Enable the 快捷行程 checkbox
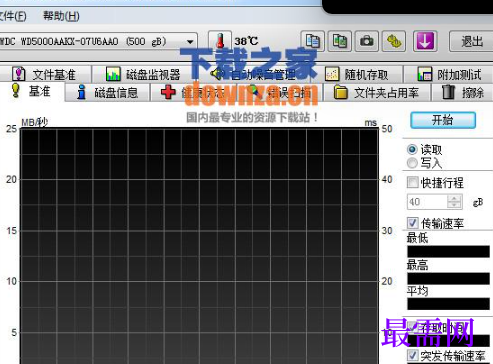Screen dimensions: 493x364 coord(413,182)
